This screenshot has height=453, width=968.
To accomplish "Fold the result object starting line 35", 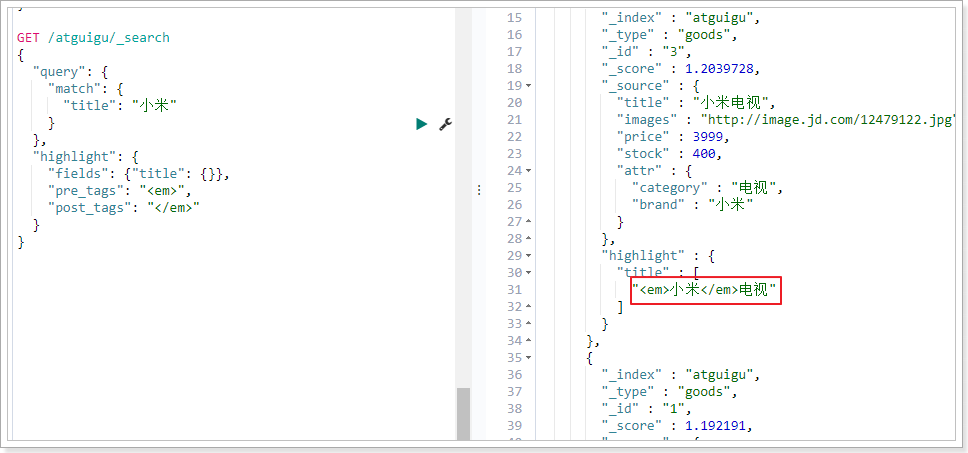I will pos(528,358).
